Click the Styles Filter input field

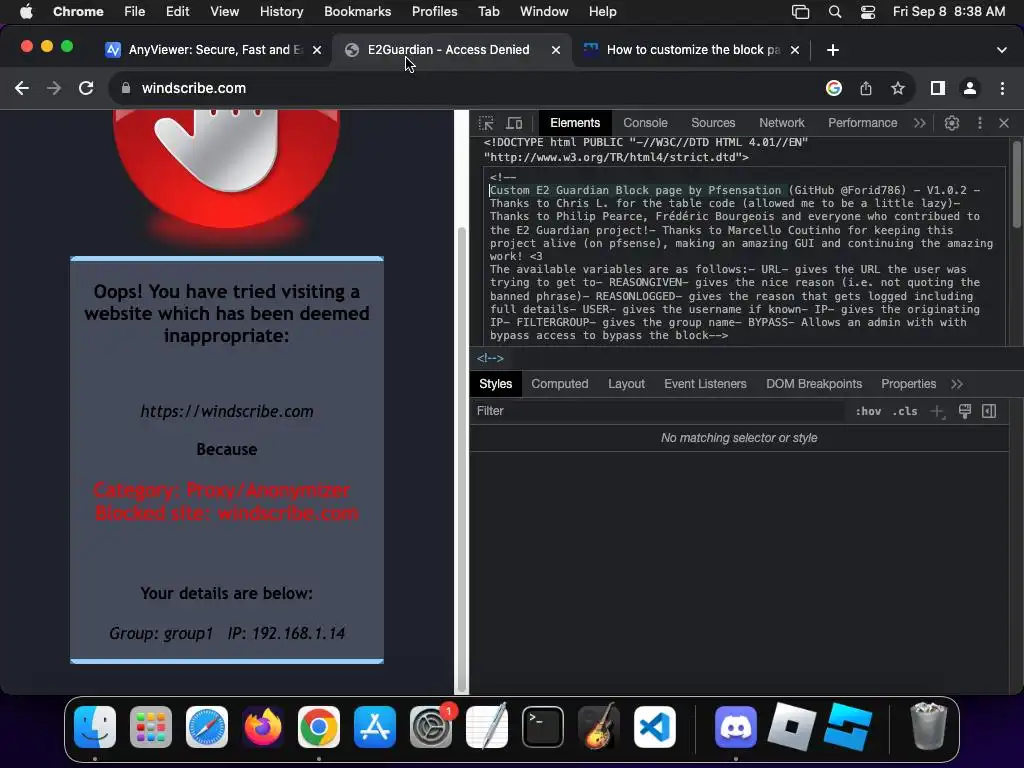pyautogui.click(x=660, y=411)
